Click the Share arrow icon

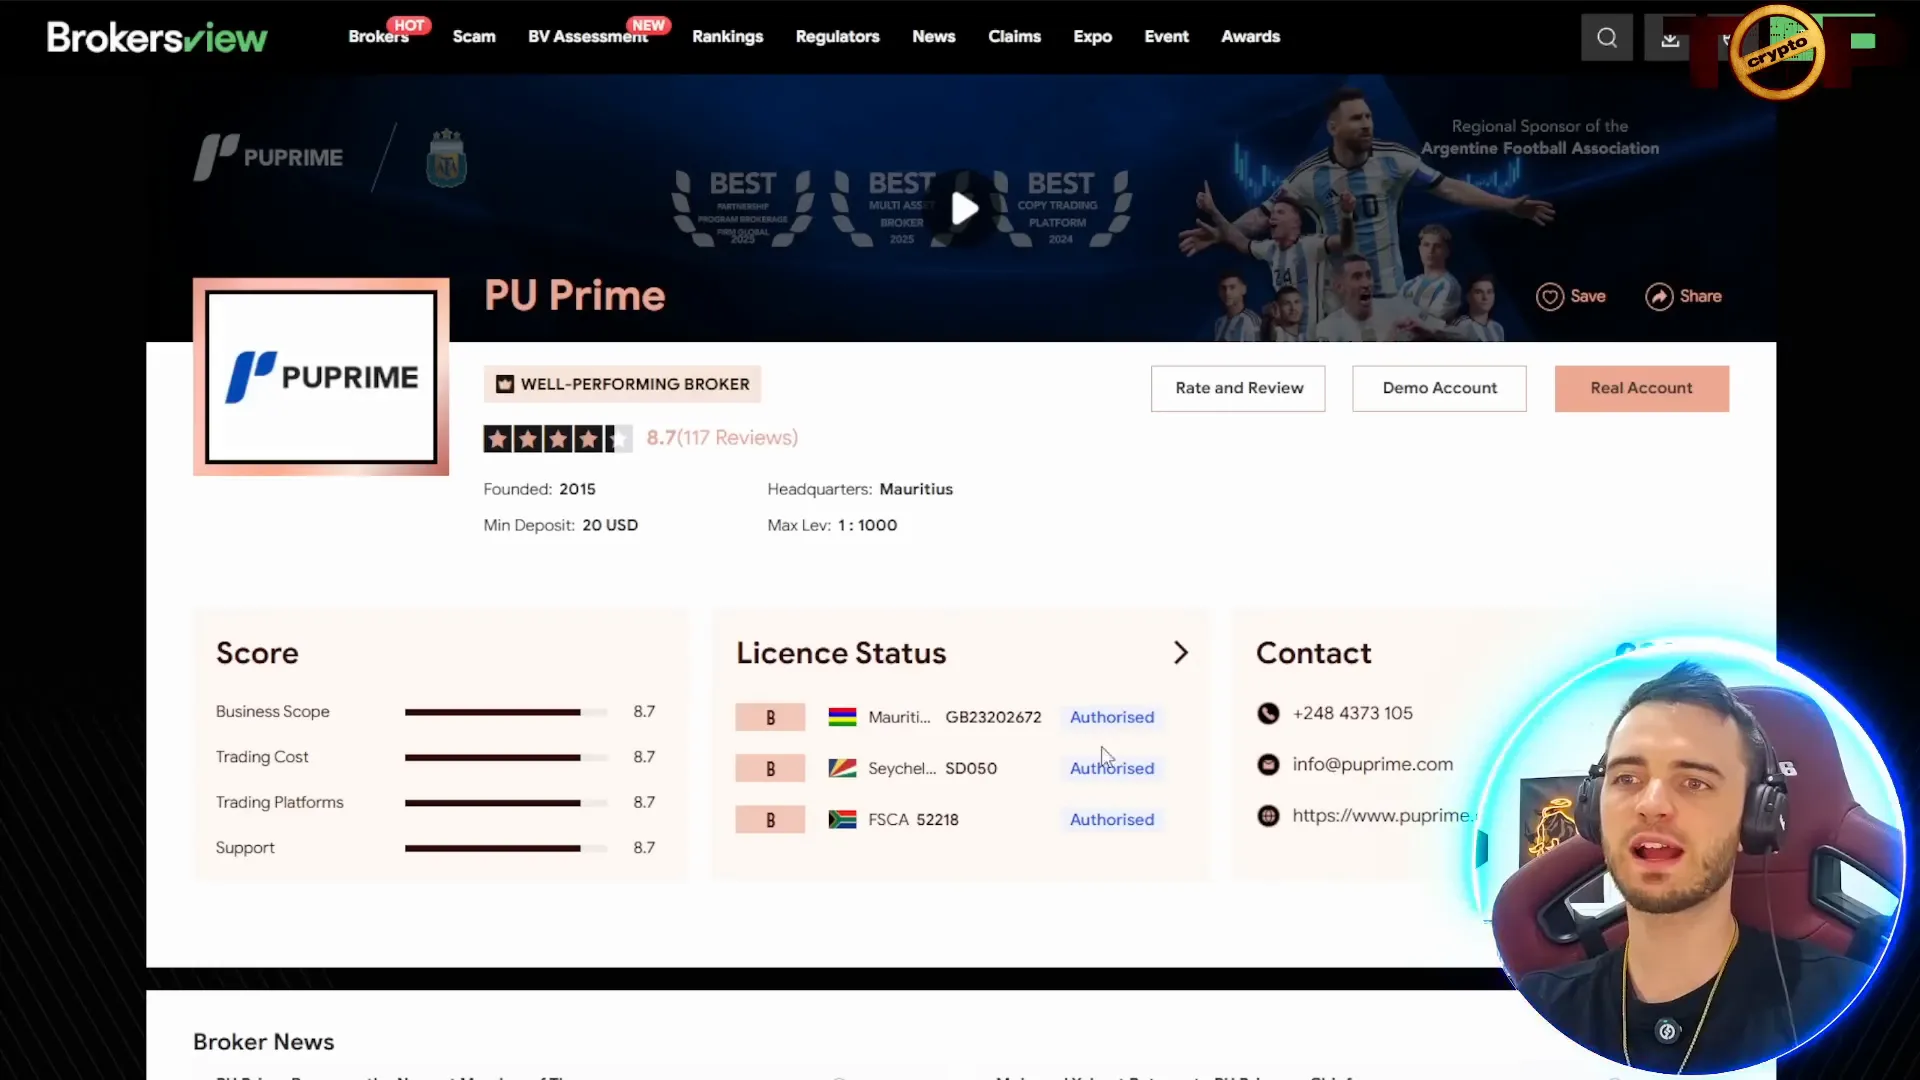click(x=1659, y=297)
